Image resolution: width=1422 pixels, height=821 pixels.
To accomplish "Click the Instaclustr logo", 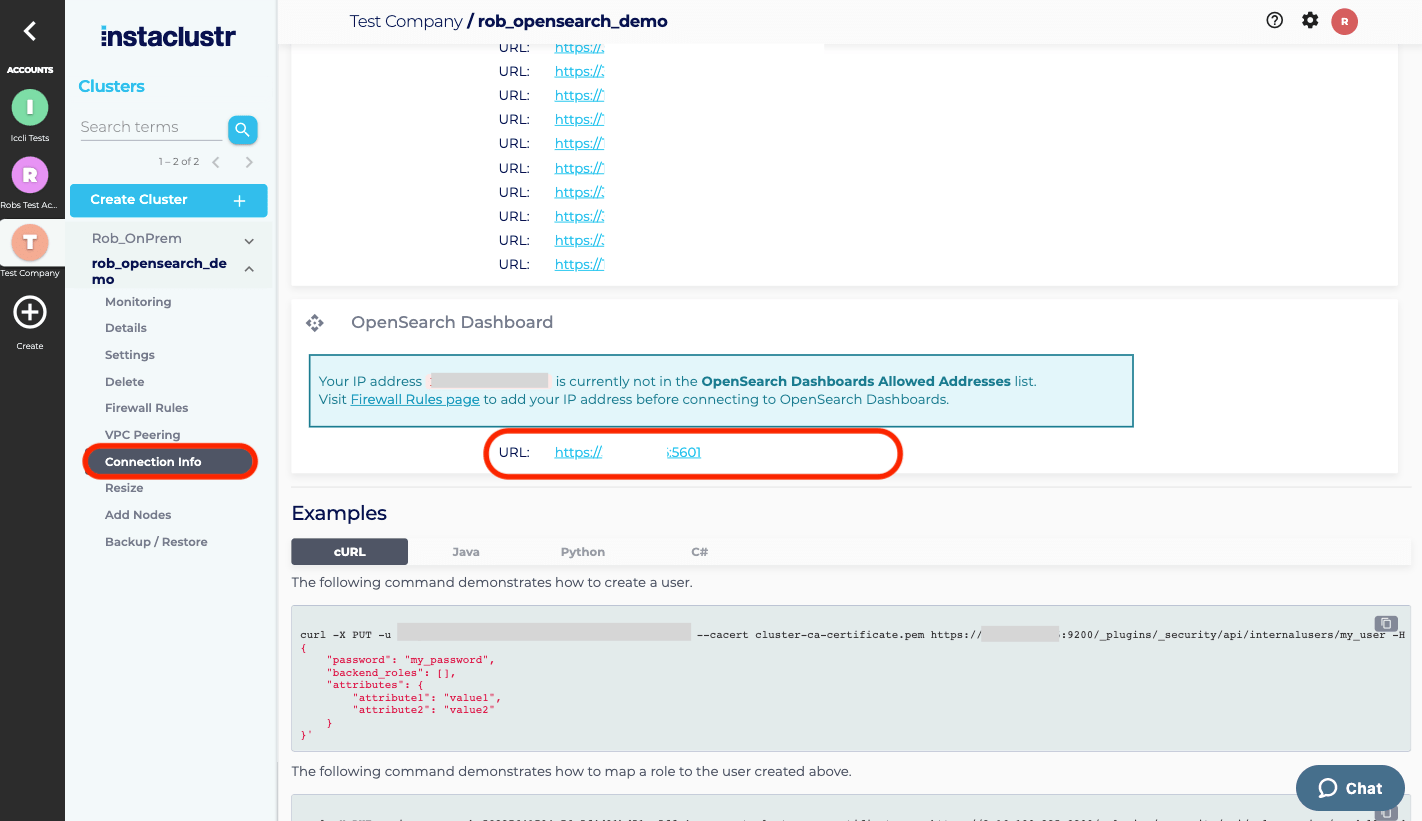I will (x=167, y=36).
